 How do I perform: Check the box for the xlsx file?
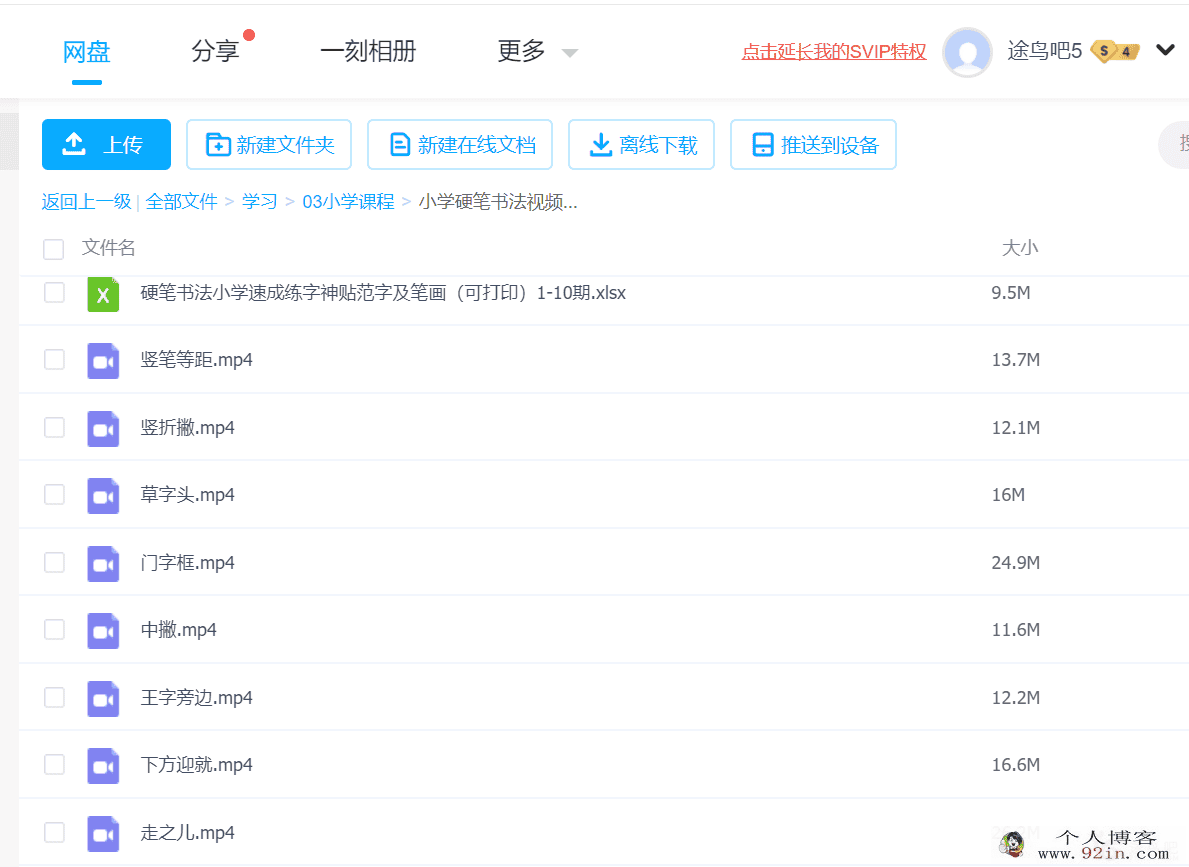[x=55, y=293]
